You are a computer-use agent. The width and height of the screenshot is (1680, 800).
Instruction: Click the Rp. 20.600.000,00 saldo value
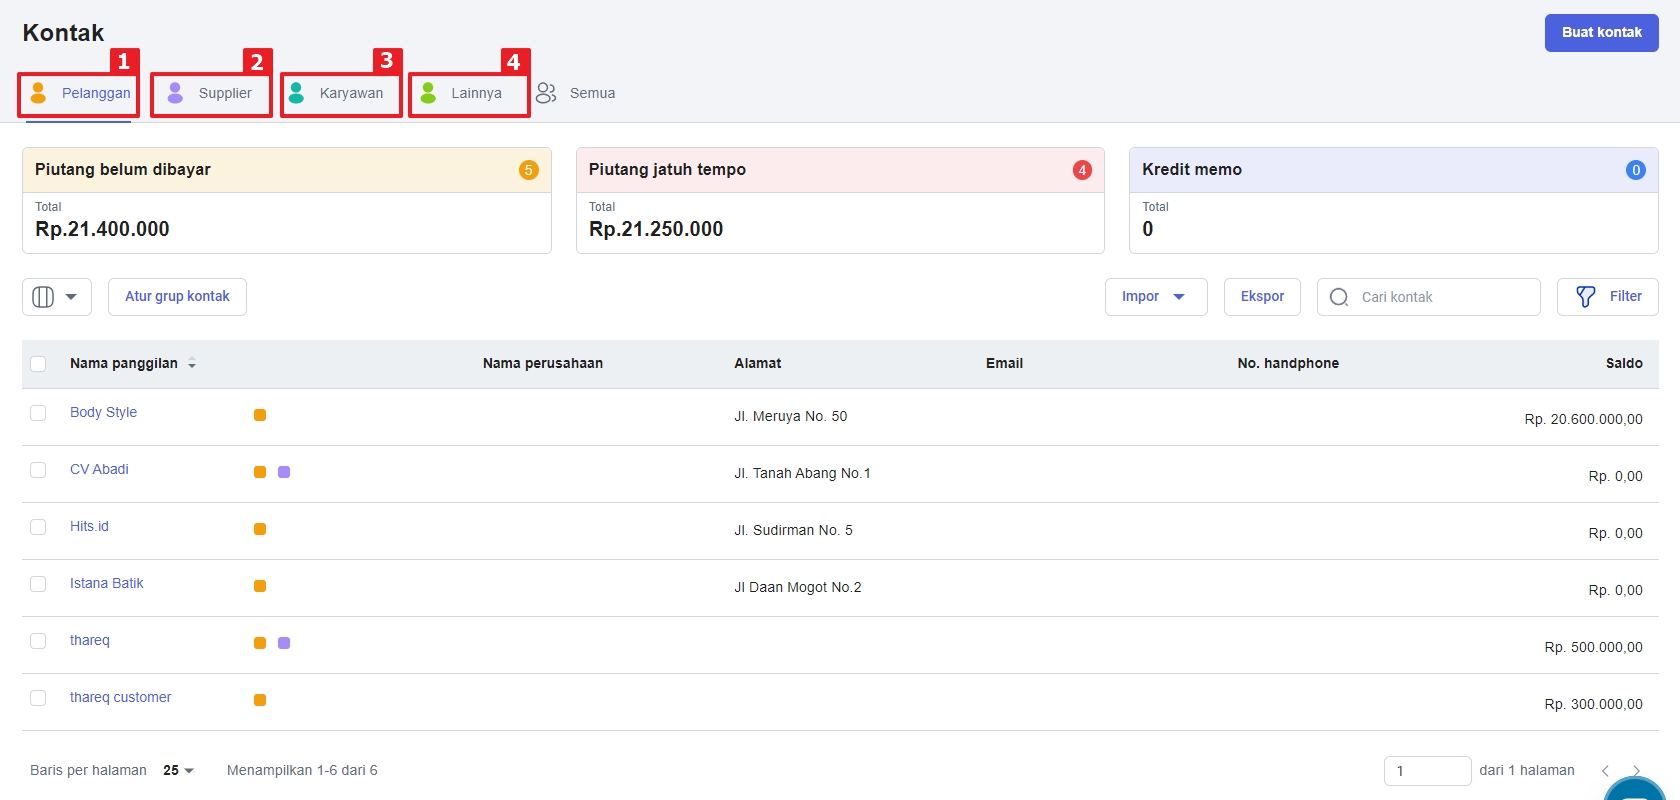click(1583, 419)
